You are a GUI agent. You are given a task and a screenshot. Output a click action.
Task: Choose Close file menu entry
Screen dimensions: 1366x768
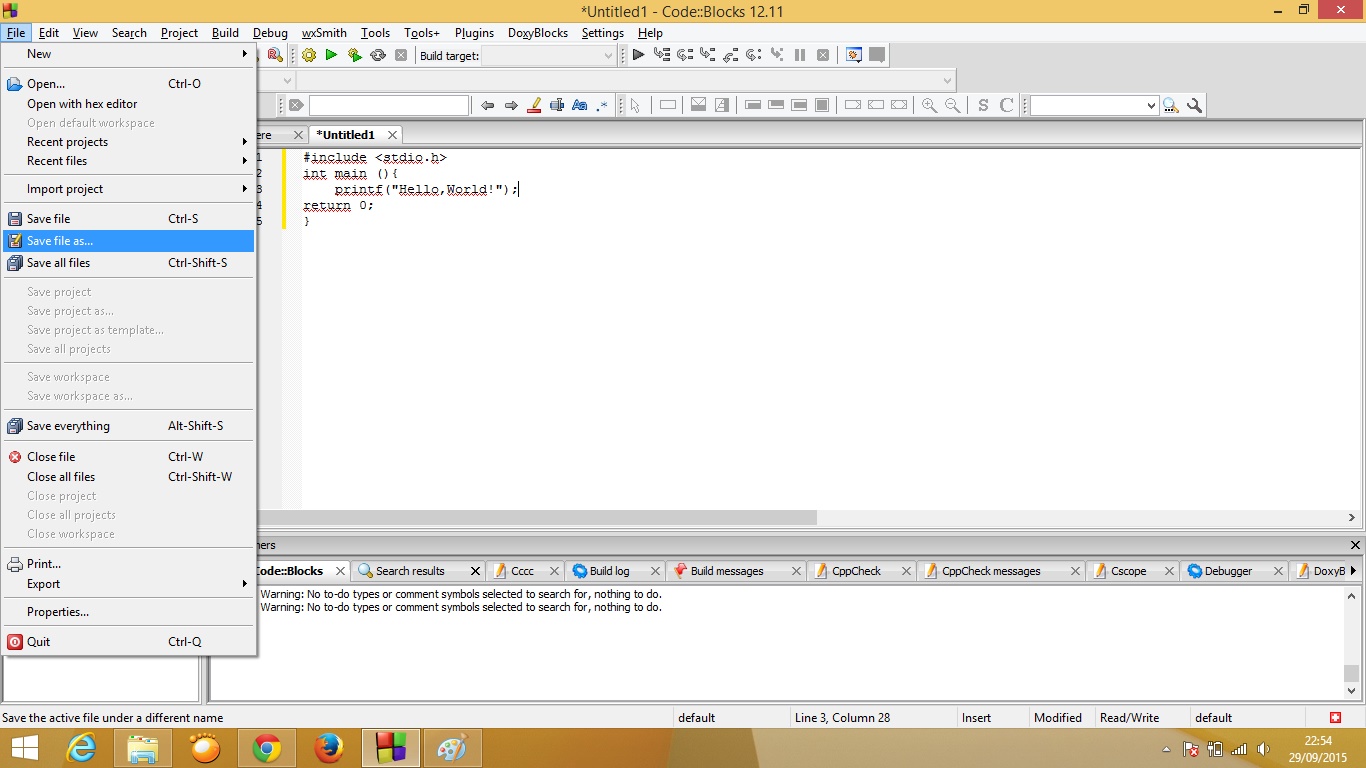(128, 457)
